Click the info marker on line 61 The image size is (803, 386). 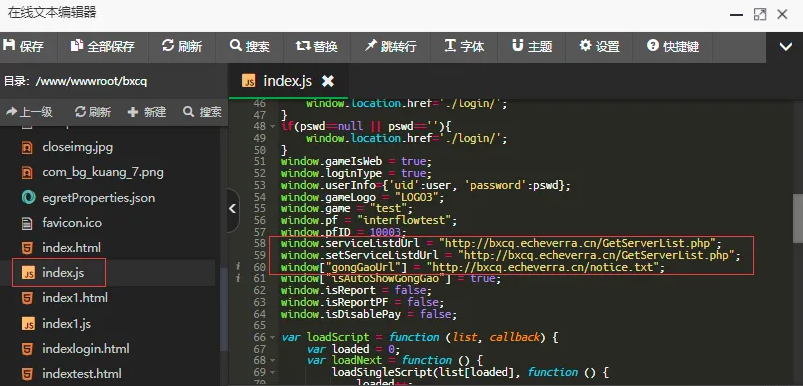238,278
